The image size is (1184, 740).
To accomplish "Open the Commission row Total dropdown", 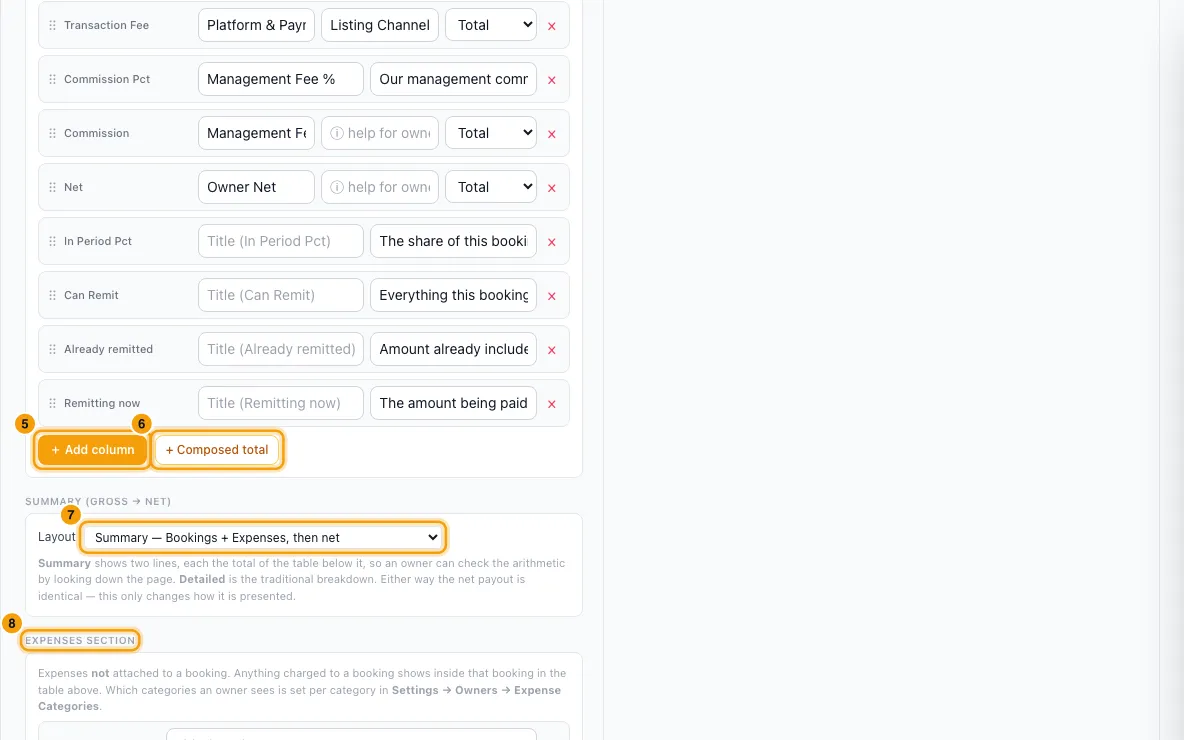I will point(491,133).
